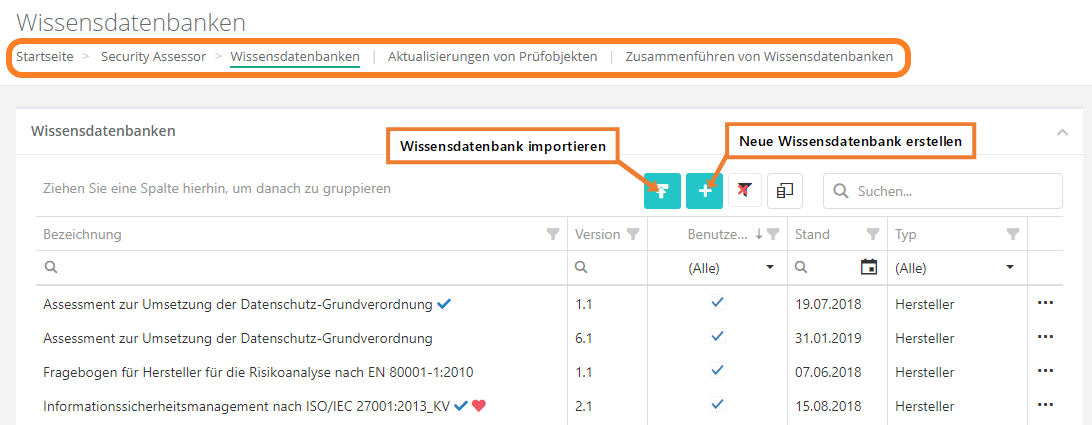Open the Typ column (Alle) filter dropdown
1092x425 pixels.
(1010, 268)
